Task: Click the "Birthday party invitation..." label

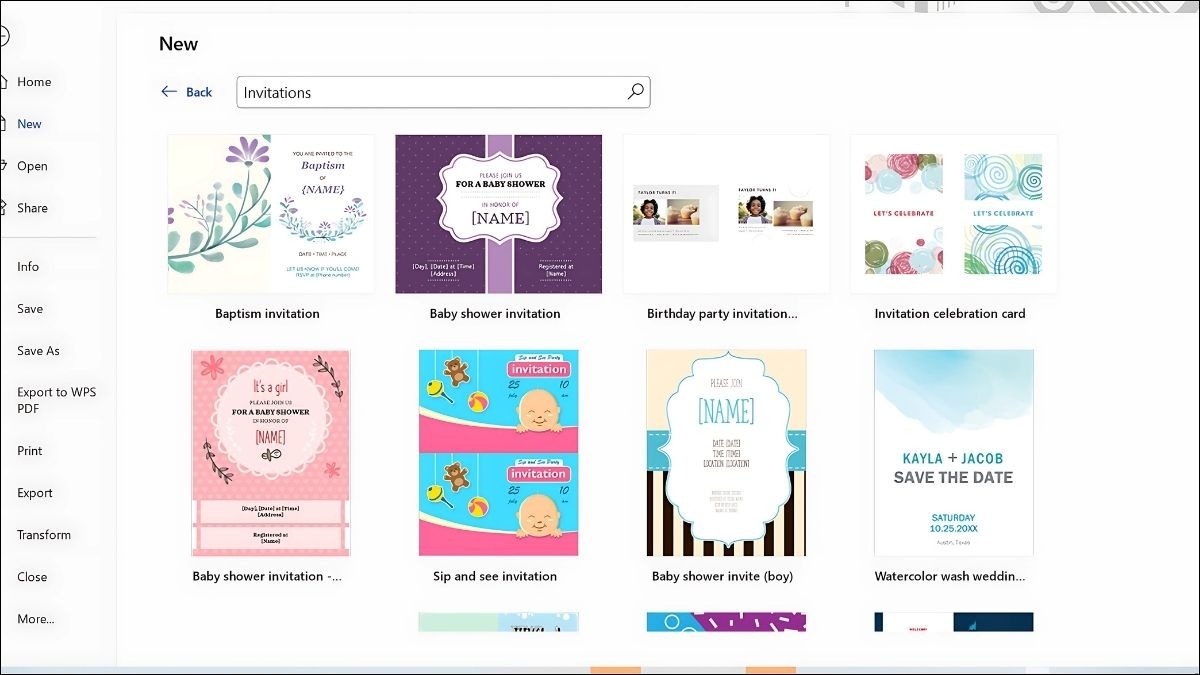Action: (722, 313)
